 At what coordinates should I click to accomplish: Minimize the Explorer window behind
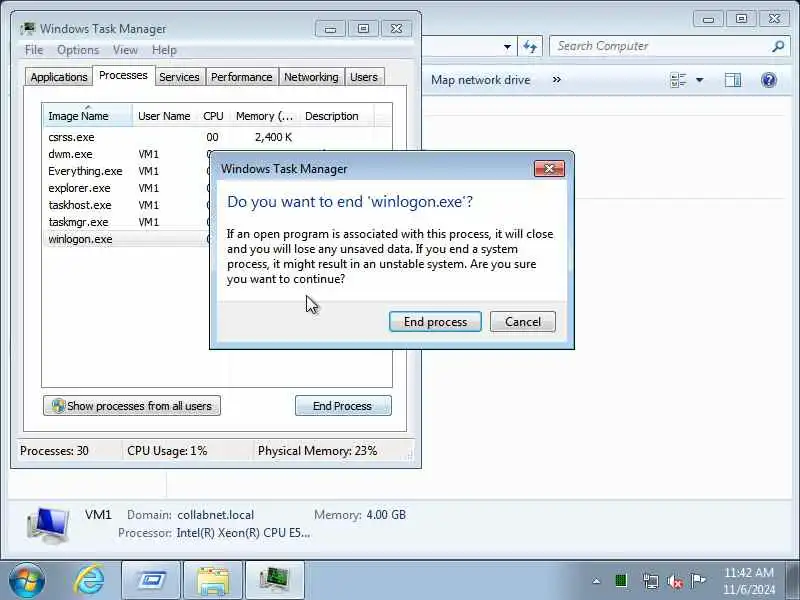[x=708, y=19]
